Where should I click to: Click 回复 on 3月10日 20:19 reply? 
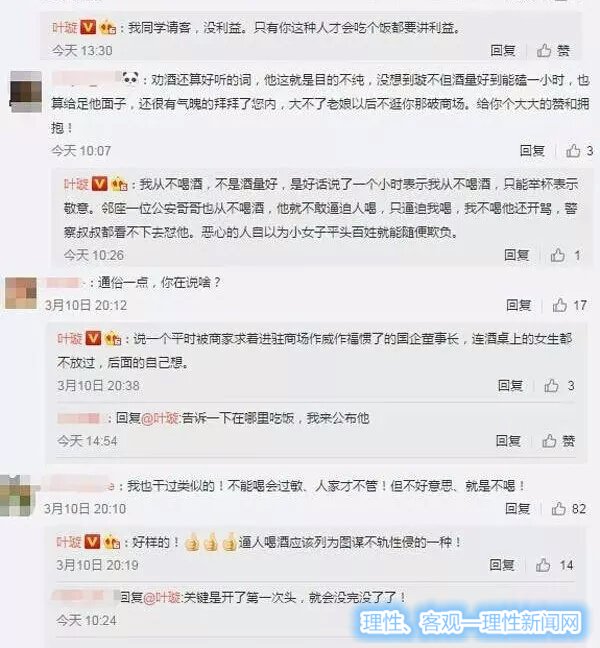(502, 565)
